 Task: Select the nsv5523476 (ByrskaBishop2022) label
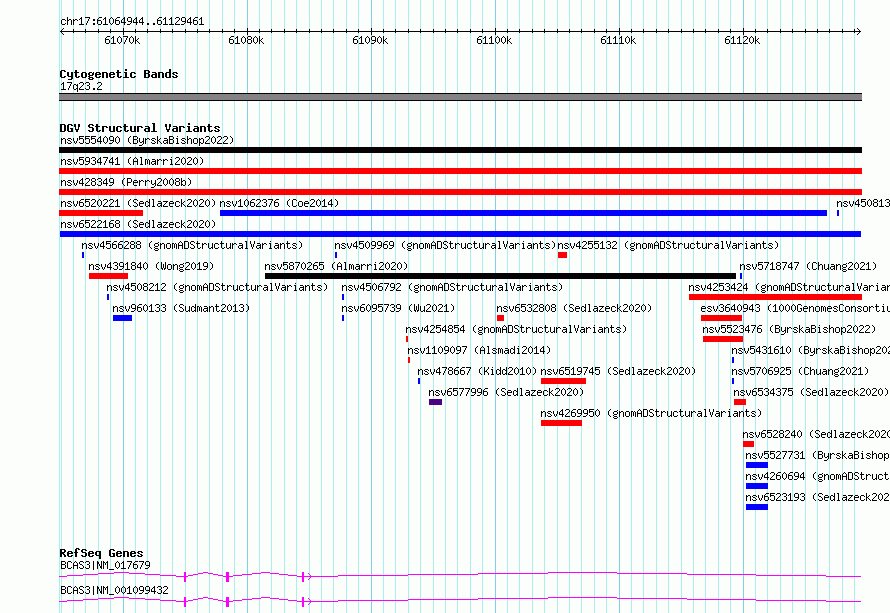click(x=789, y=329)
